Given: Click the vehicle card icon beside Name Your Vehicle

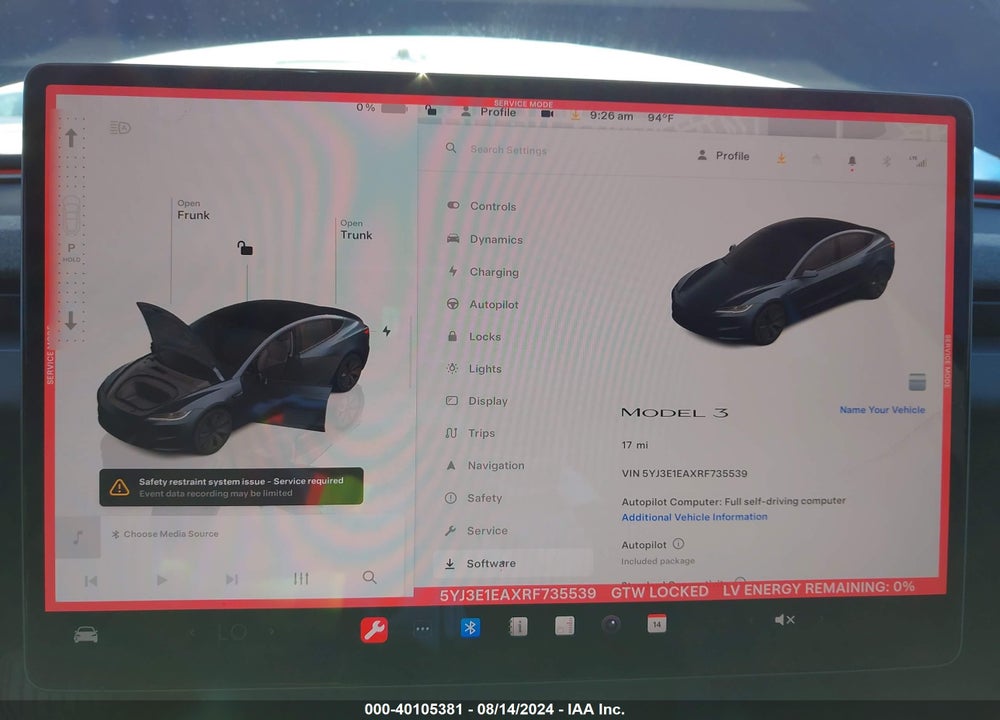Looking at the screenshot, I should pyautogui.click(x=917, y=382).
